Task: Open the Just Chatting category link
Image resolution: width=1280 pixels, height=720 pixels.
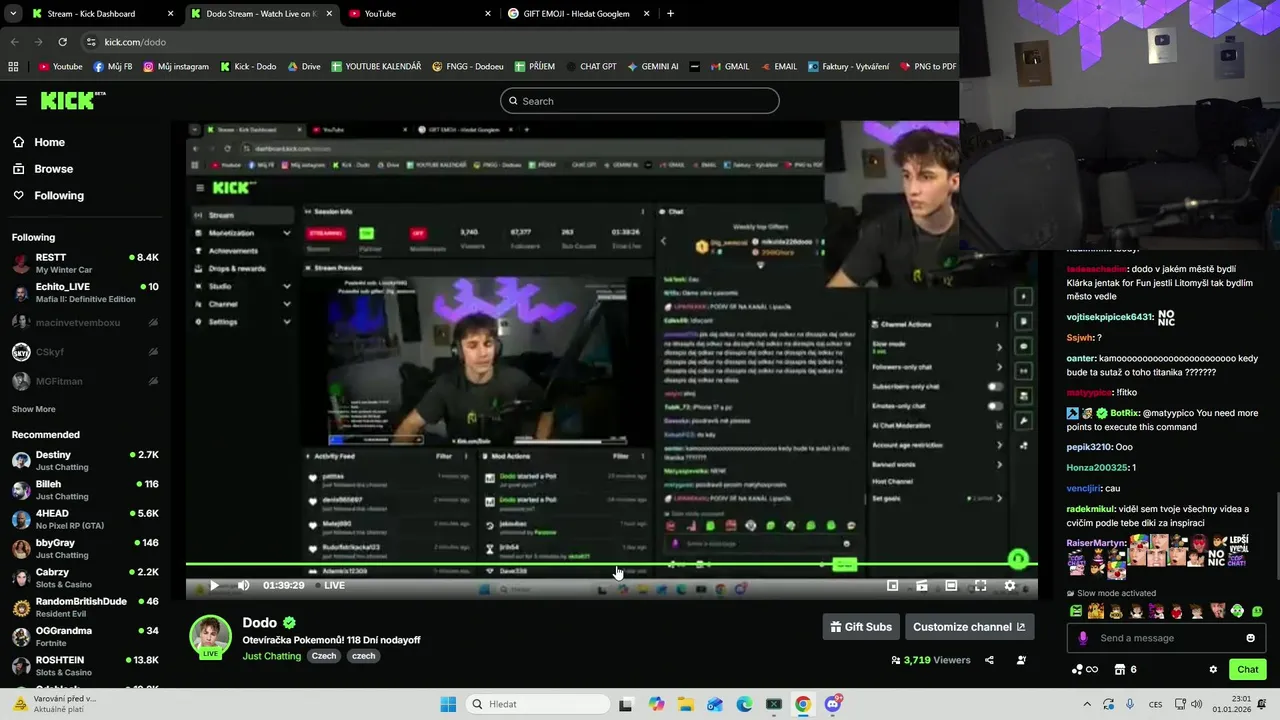Action: tap(271, 656)
